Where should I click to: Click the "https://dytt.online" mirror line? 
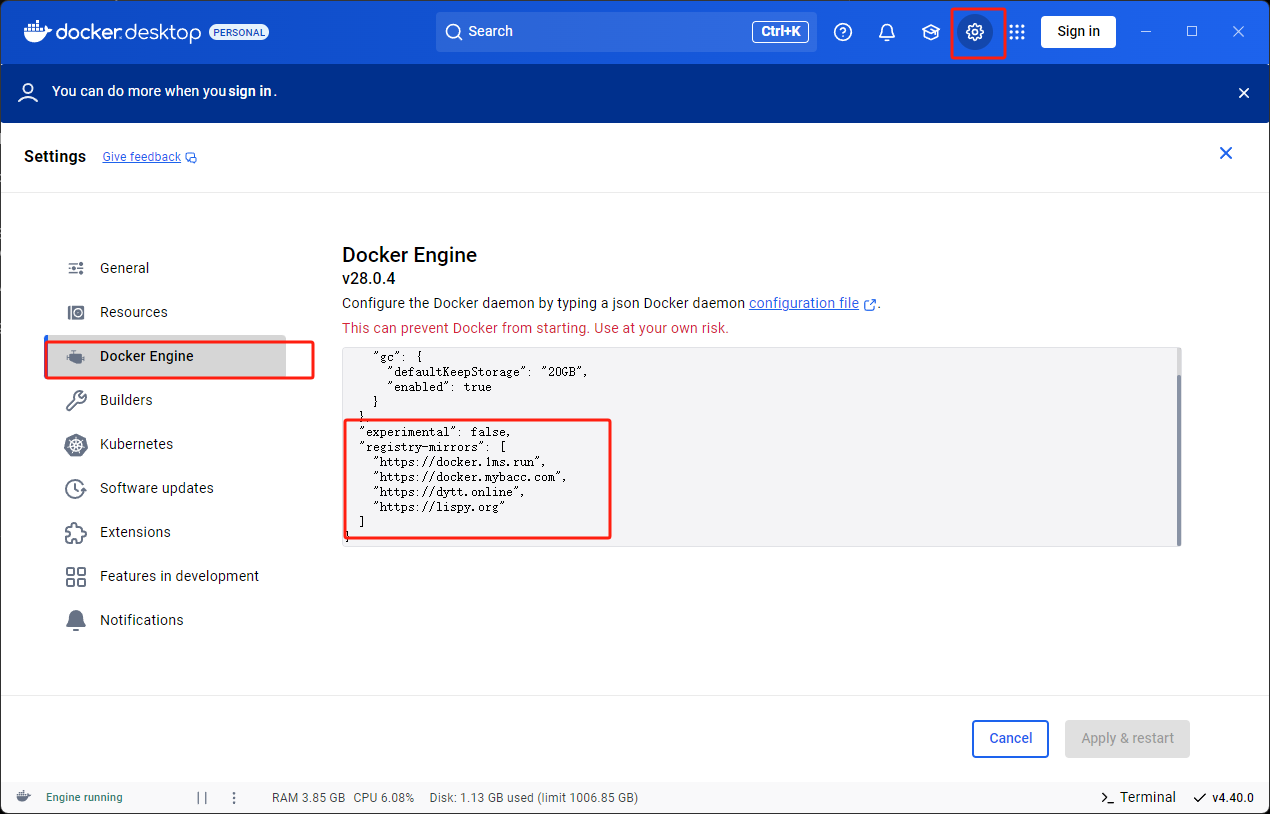(x=448, y=492)
